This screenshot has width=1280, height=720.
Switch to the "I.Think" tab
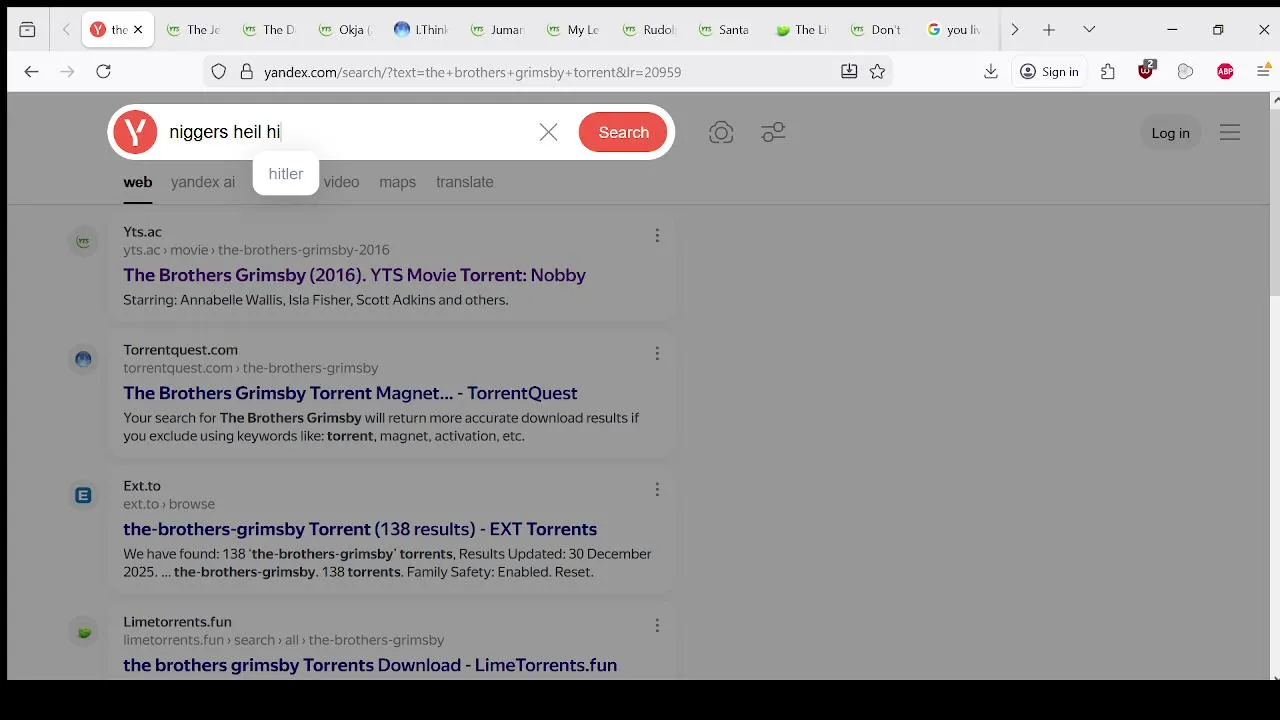click(x=422, y=30)
